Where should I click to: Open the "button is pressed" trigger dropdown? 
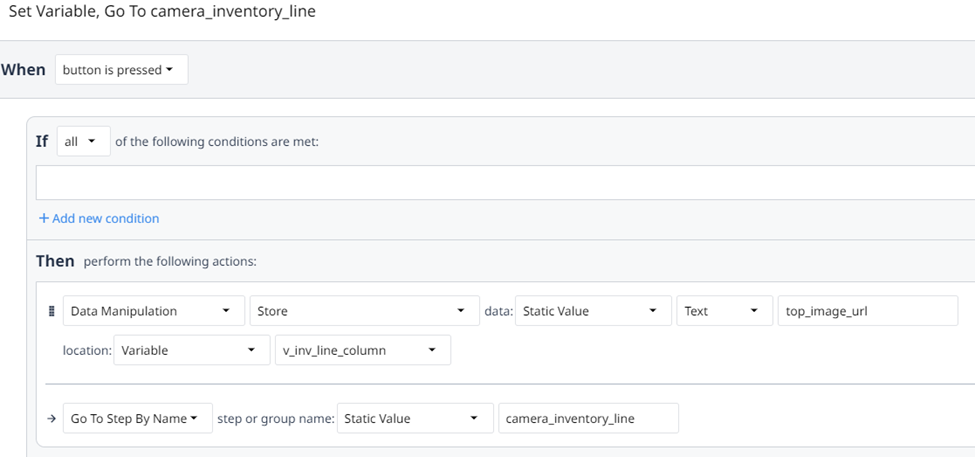pos(121,70)
